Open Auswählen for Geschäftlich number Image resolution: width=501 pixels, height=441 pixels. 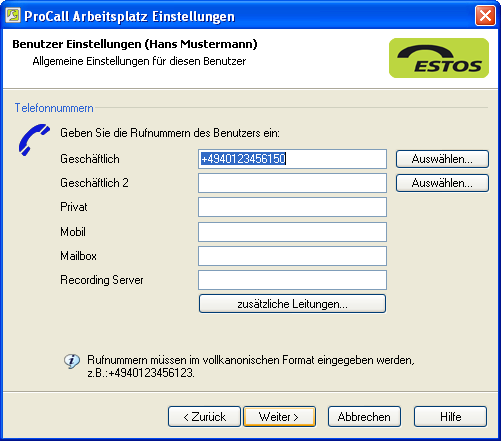pos(442,159)
